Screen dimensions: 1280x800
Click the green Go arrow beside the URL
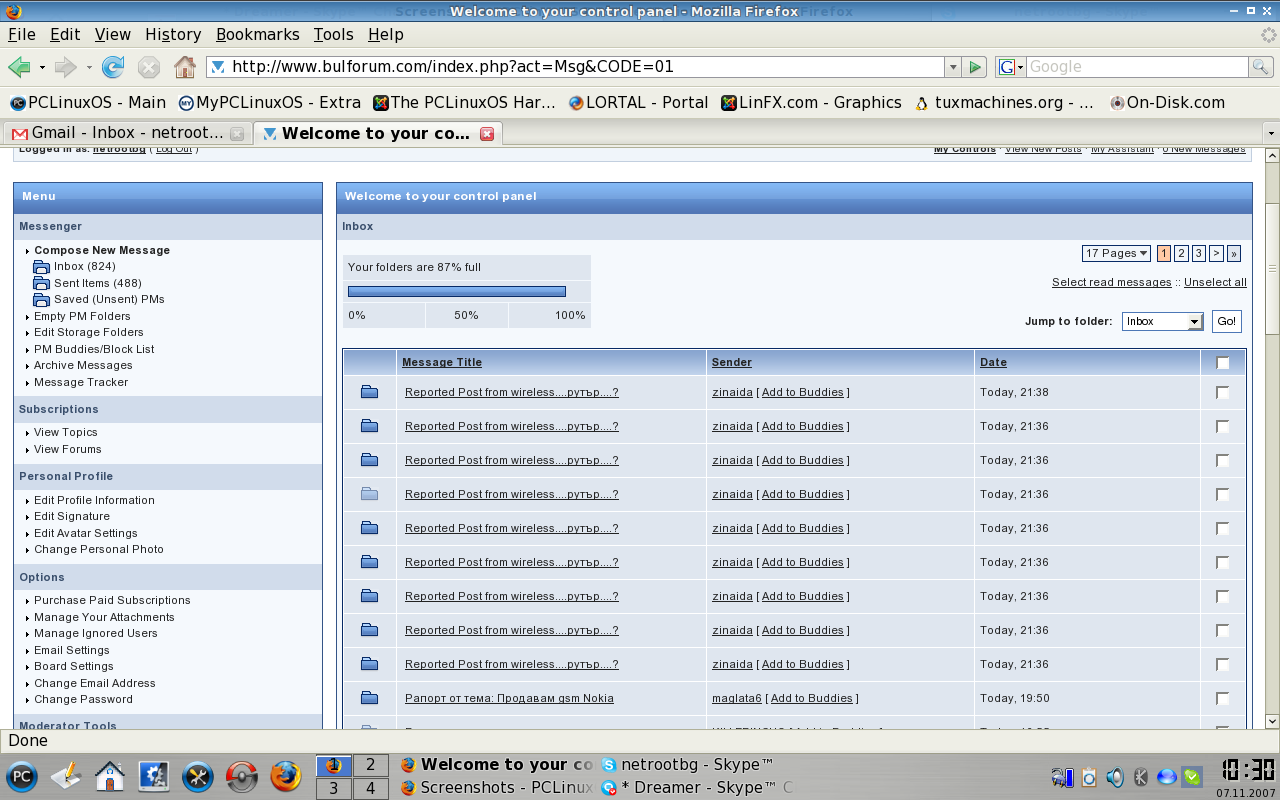[x=975, y=67]
